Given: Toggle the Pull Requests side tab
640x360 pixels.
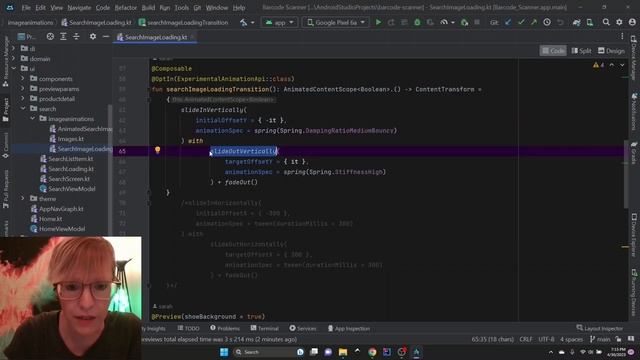Looking at the screenshot, I should click(6, 190).
